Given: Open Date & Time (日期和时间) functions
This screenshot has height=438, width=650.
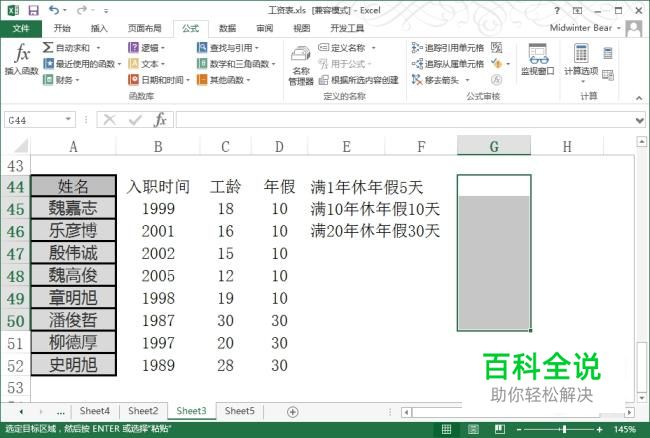Looking at the screenshot, I should click(x=159, y=80).
